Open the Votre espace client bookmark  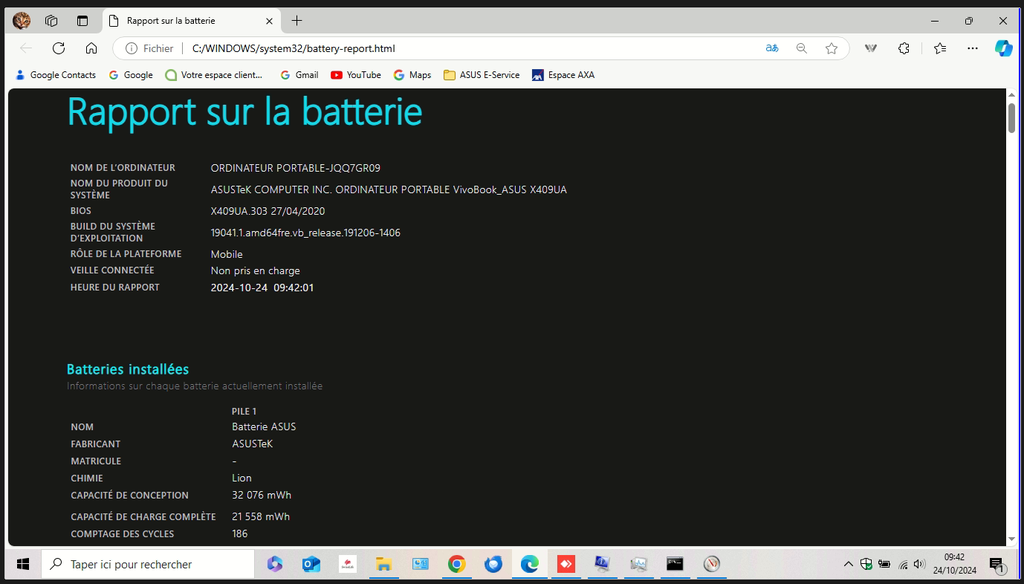tap(214, 75)
